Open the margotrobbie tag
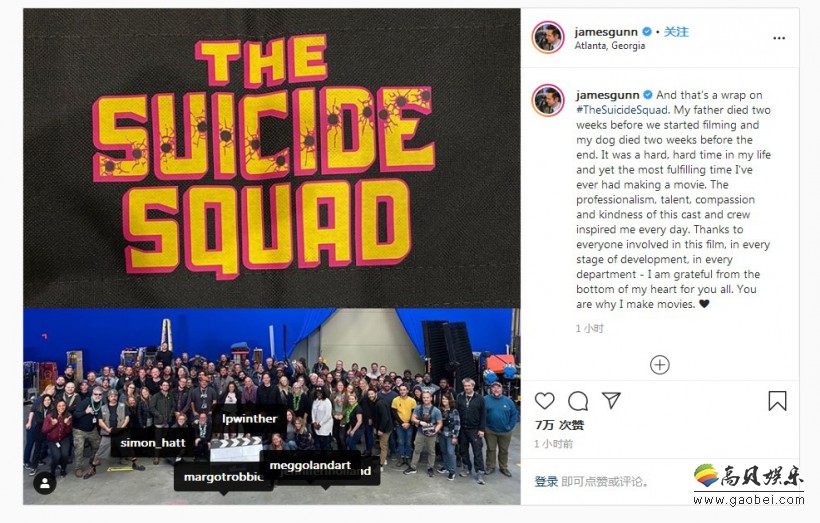 point(223,477)
